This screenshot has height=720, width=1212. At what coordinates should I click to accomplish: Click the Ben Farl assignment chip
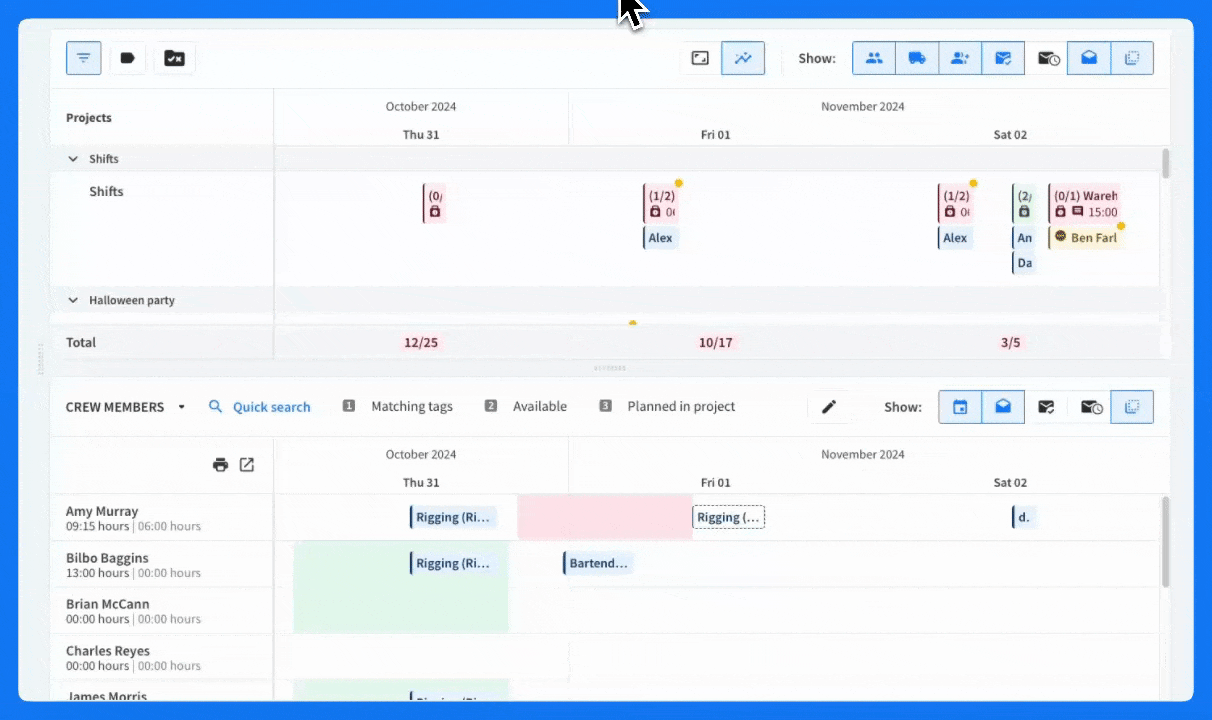1084,238
